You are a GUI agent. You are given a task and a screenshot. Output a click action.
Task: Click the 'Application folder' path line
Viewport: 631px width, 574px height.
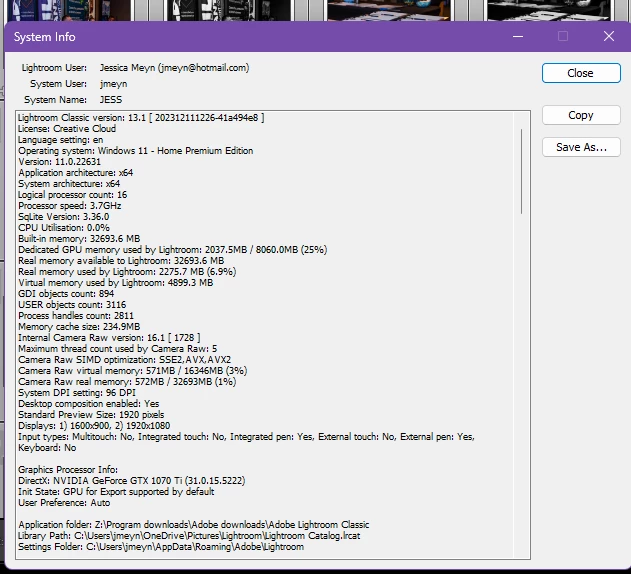(x=194, y=524)
